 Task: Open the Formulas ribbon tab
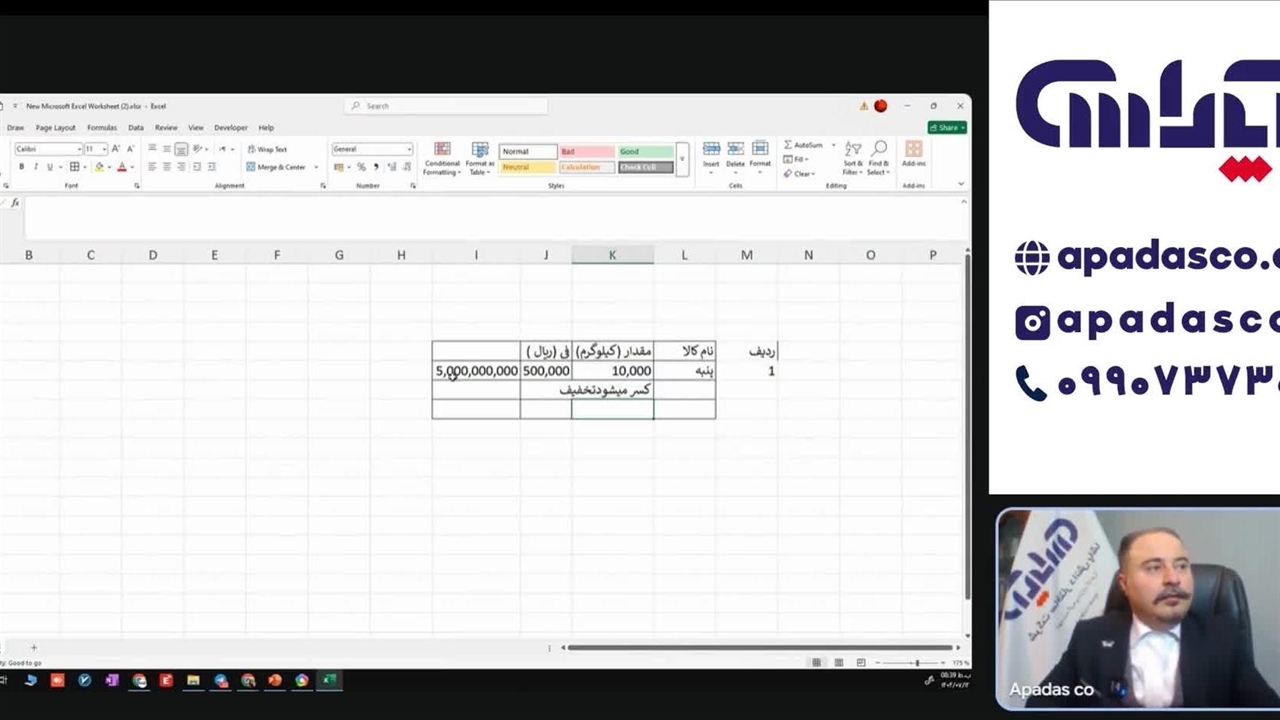point(102,128)
